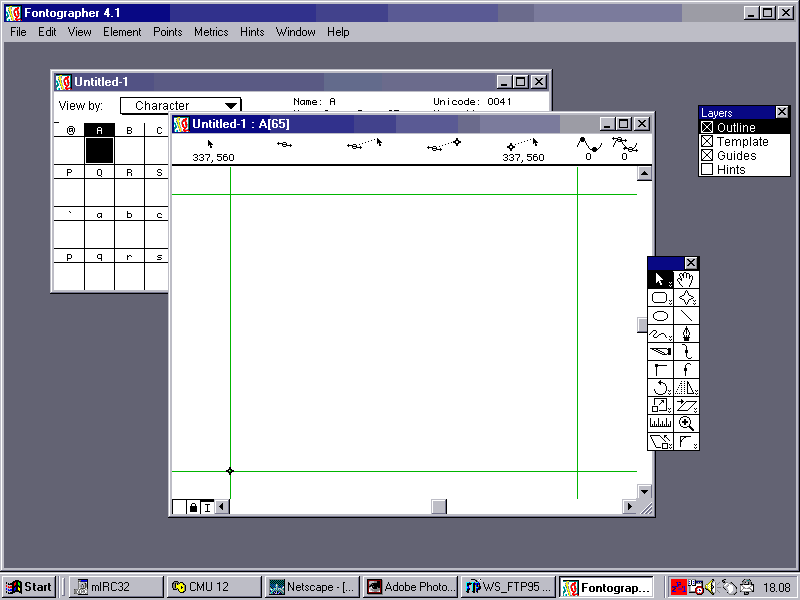Open the Windows Start menu
This screenshot has height=600, width=800.
point(29,587)
